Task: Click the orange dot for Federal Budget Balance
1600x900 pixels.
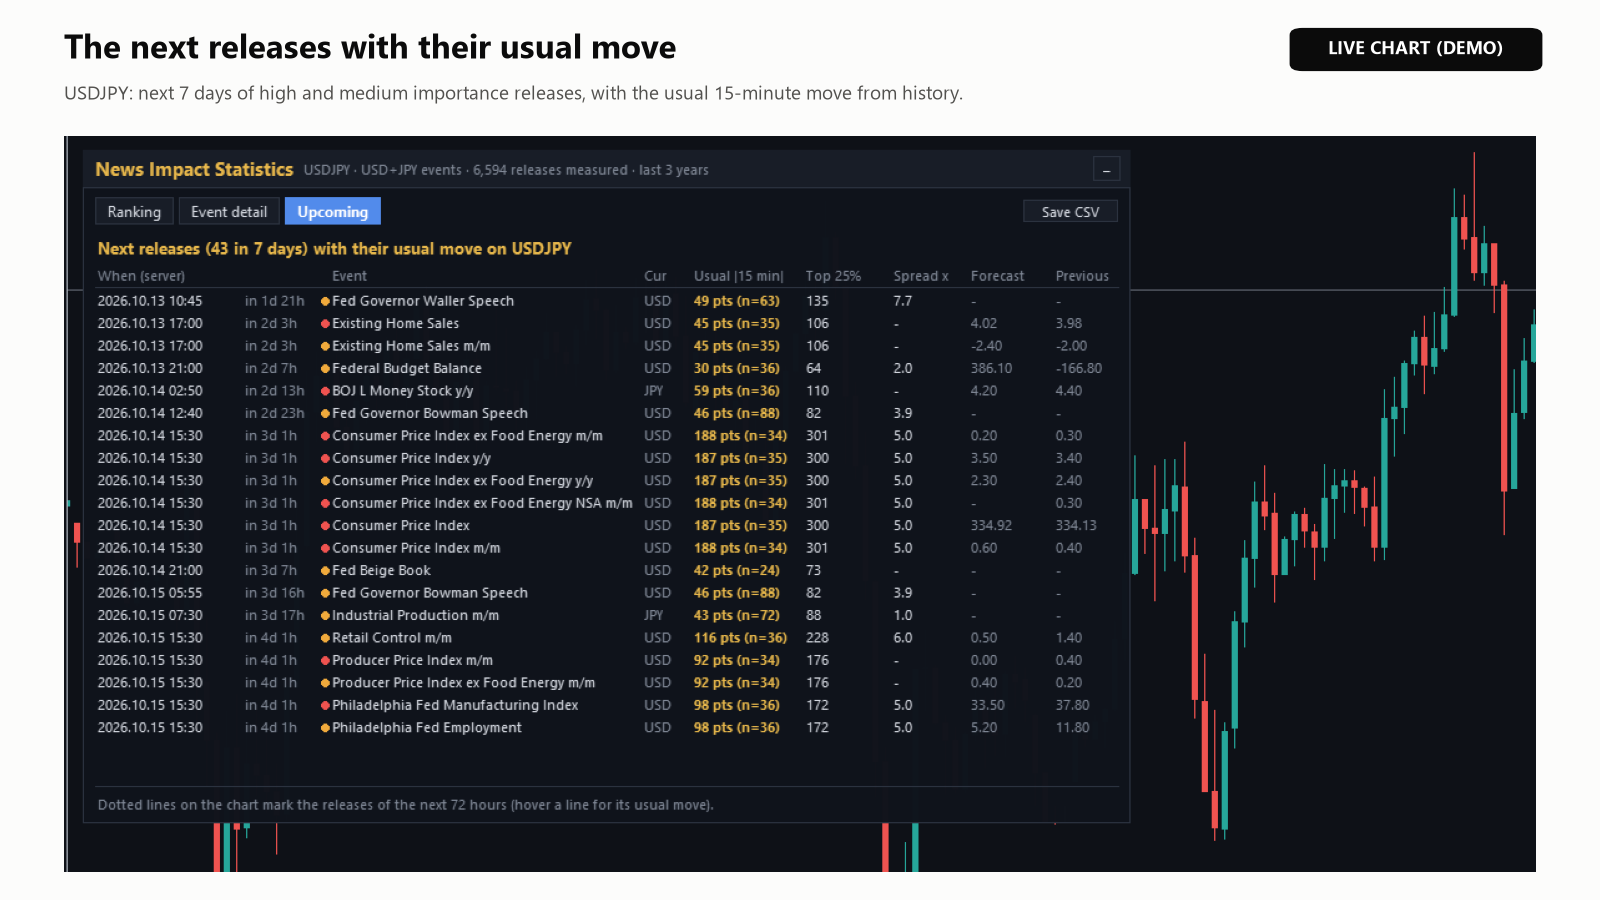Action: pyautogui.click(x=325, y=369)
